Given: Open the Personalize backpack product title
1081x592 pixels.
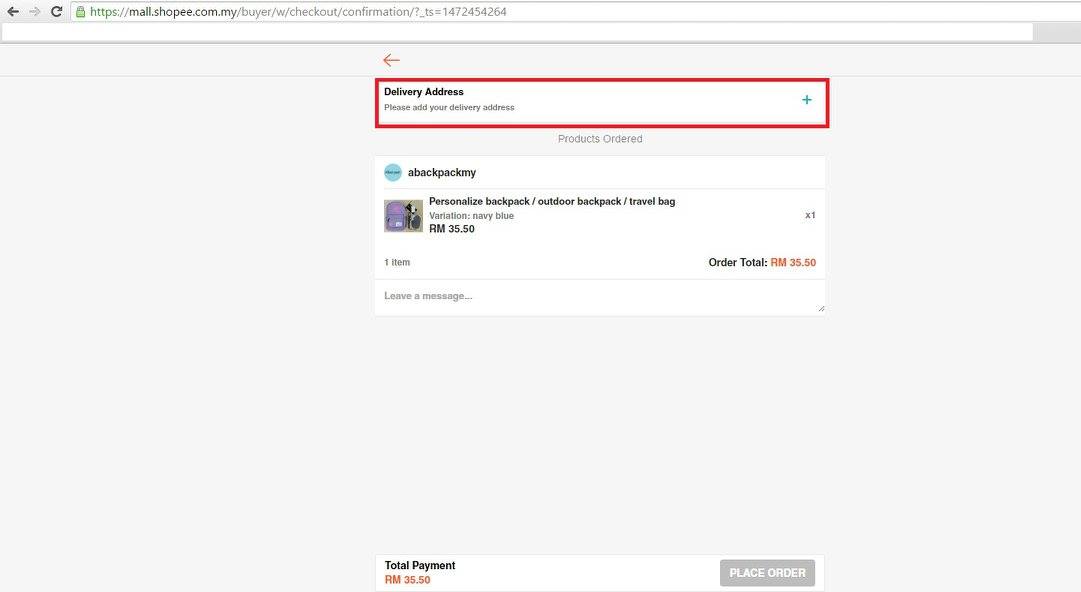Looking at the screenshot, I should coord(552,201).
